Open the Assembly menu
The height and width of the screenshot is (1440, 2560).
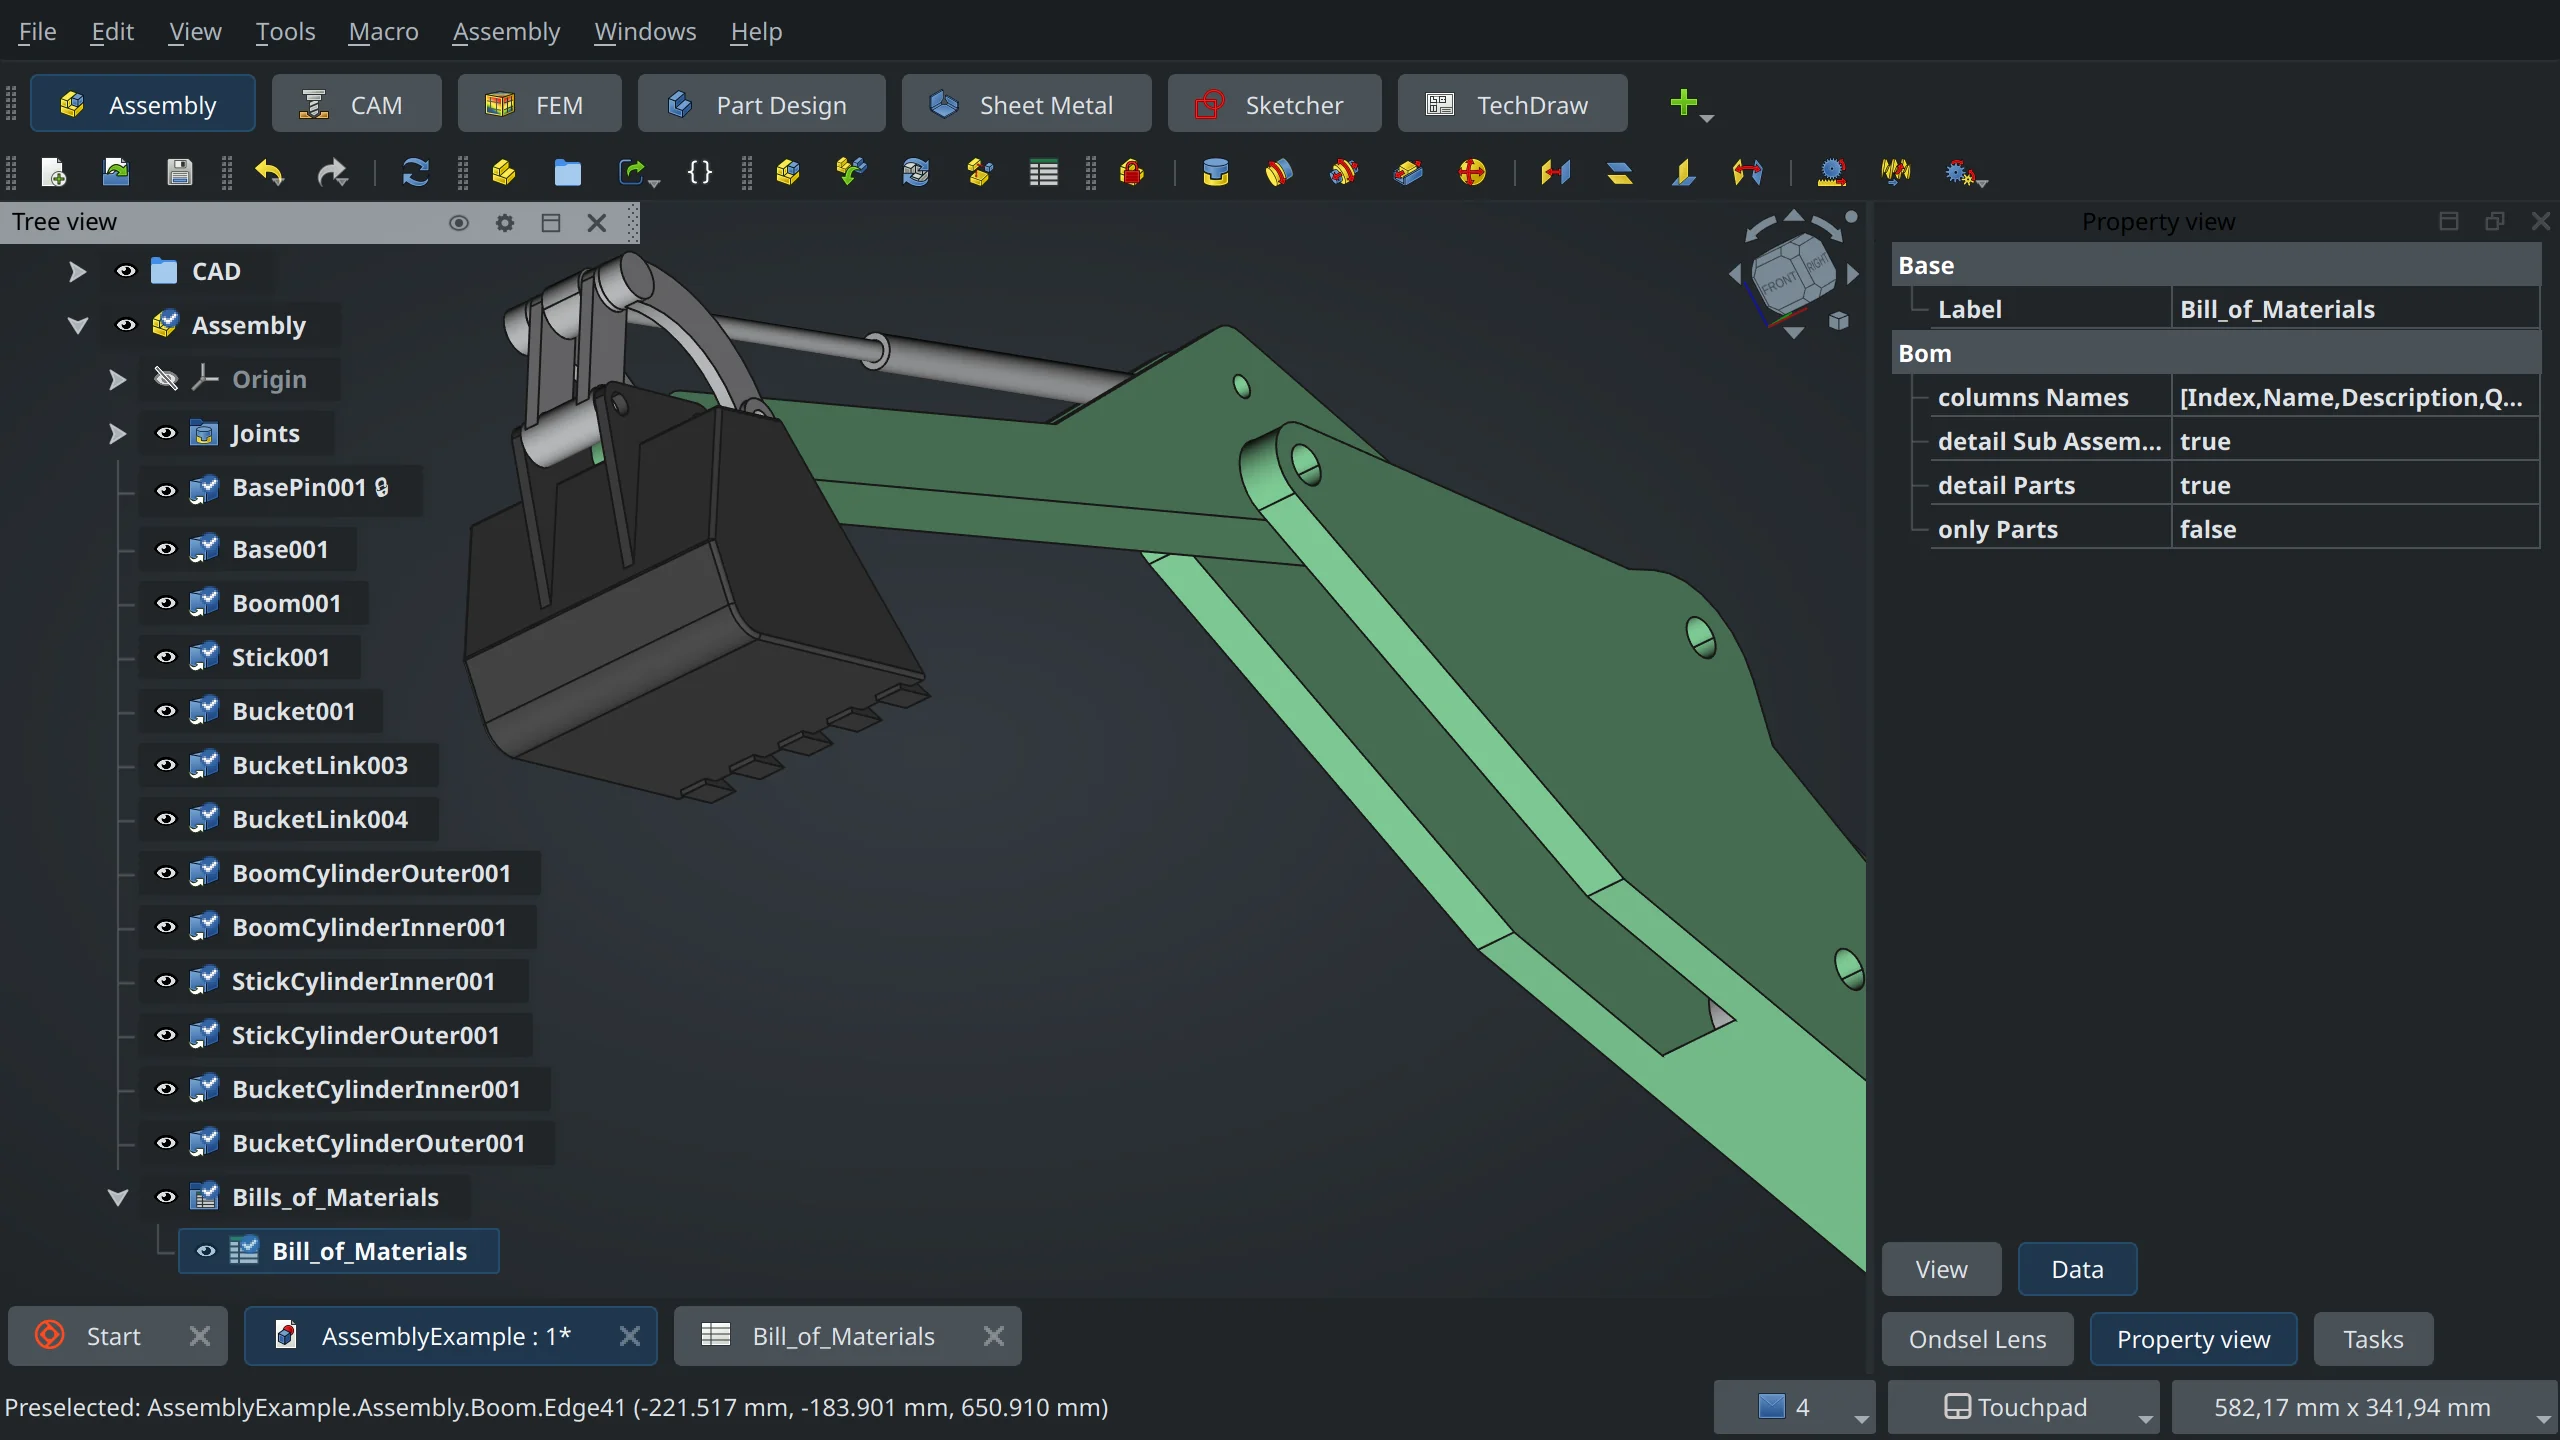(506, 30)
